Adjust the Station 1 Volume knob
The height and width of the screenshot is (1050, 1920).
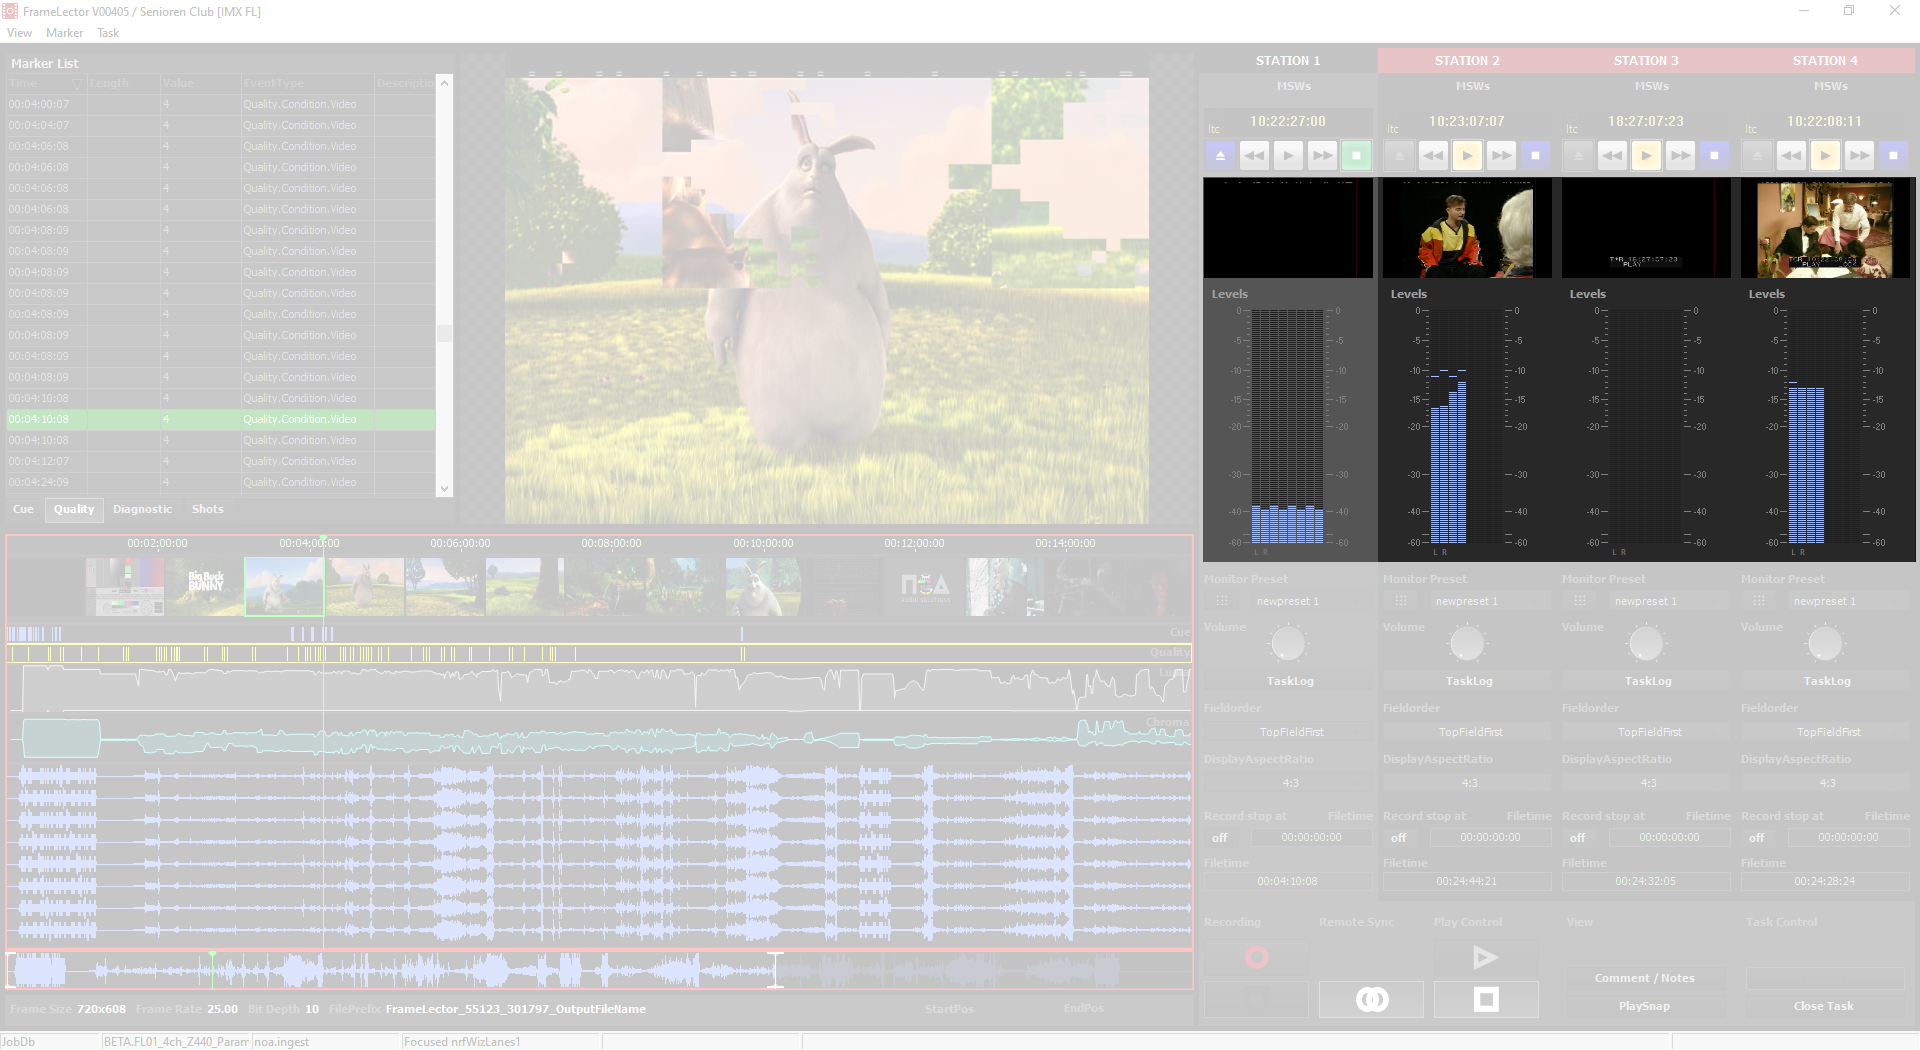[1288, 644]
